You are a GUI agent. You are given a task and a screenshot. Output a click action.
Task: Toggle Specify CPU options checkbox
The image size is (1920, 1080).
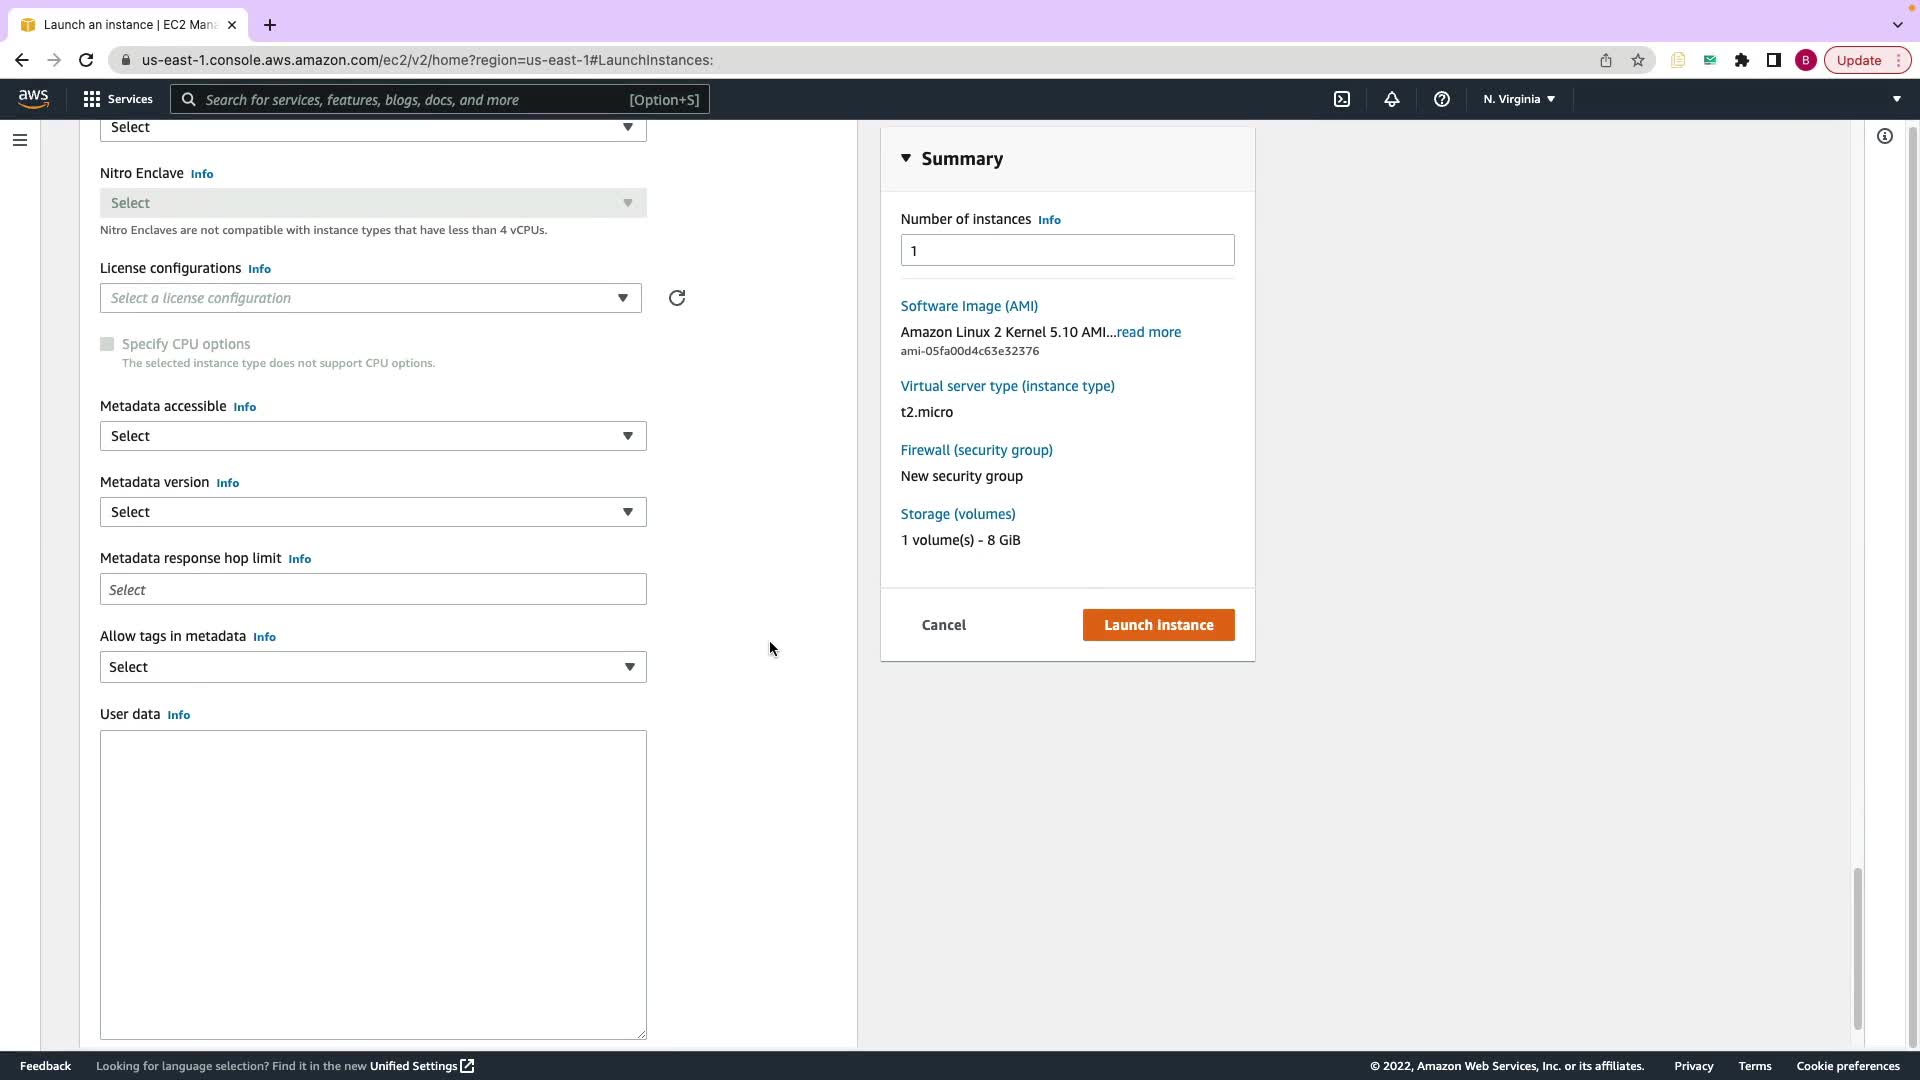[x=107, y=344]
